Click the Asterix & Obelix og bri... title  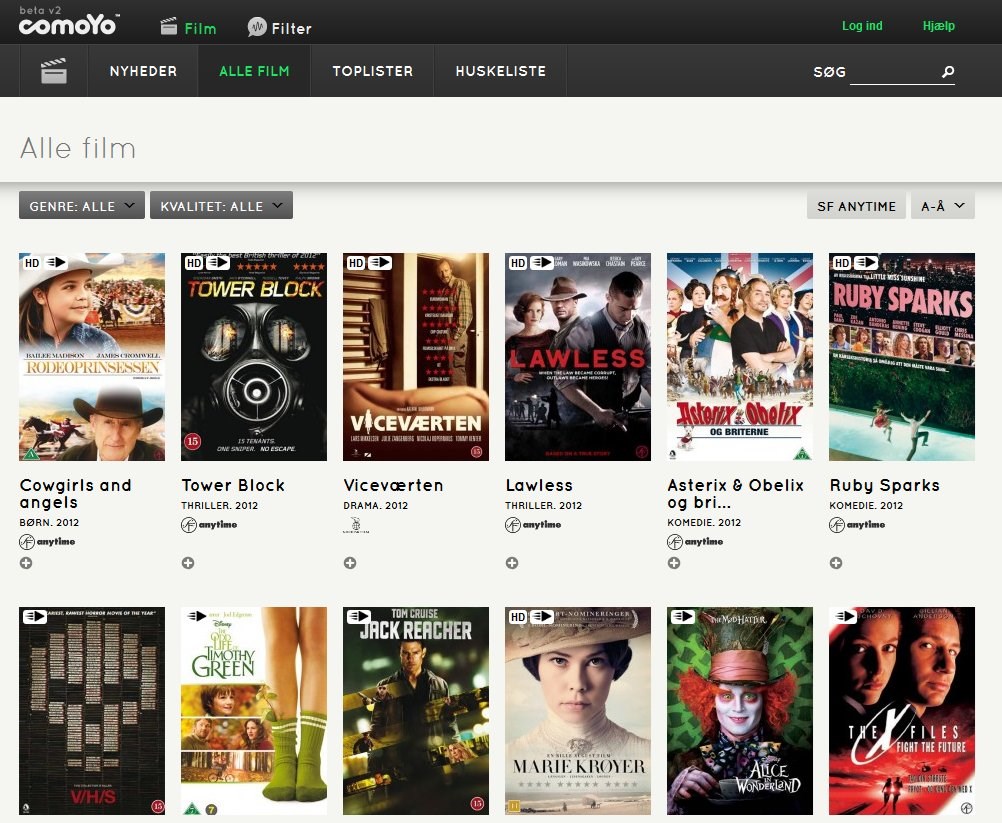click(x=736, y=493)
